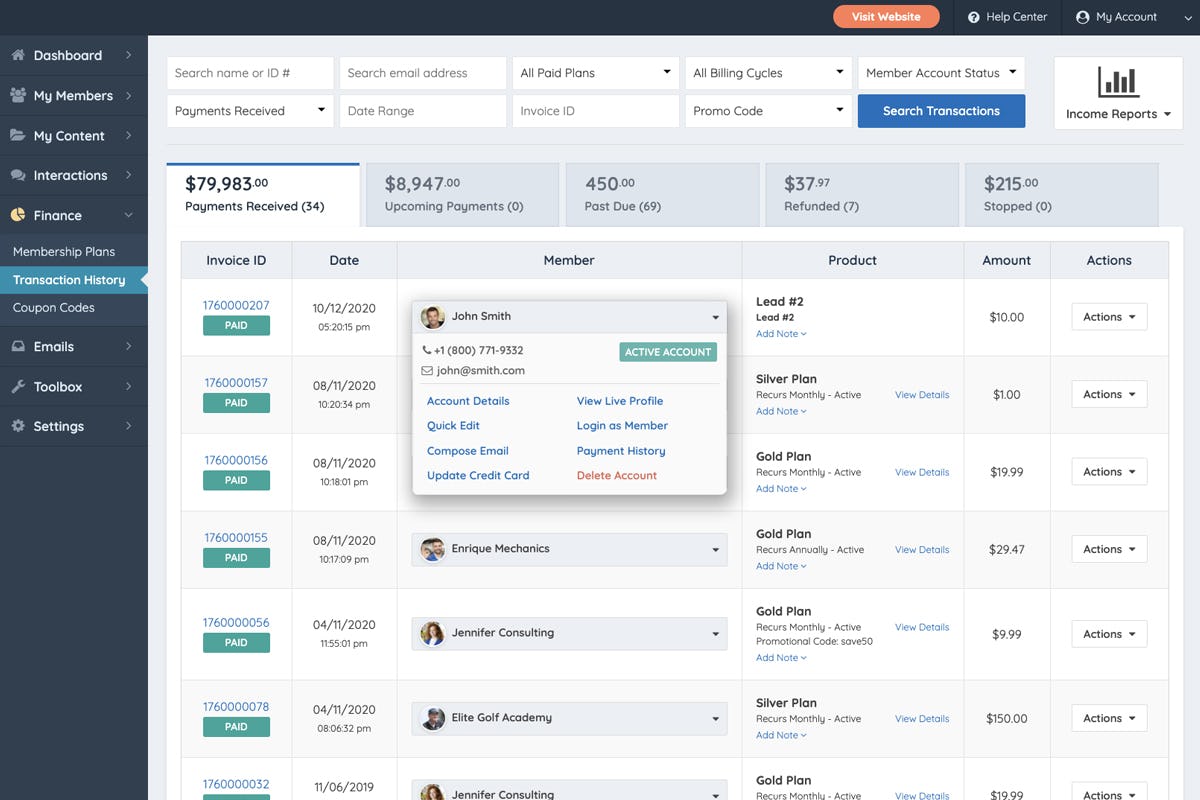Open the All Paid Plans dropdown
This screenshot has height=800, width=1200.
pyautogui.click(x=595, y=72)
